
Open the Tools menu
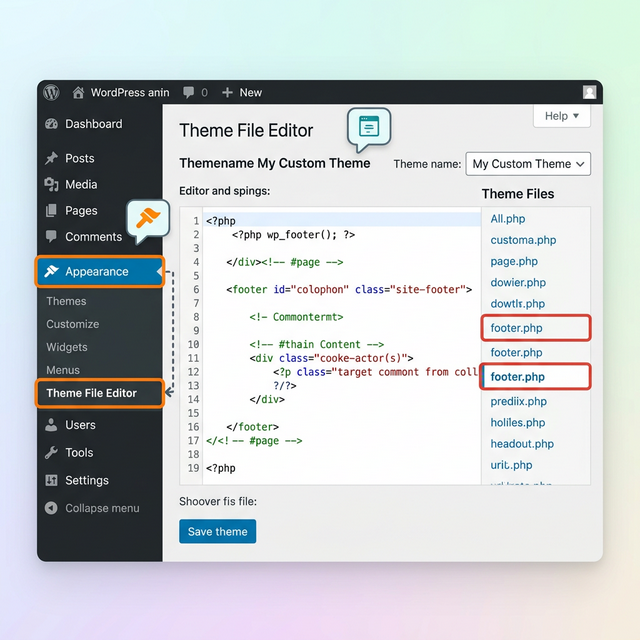(x=79, y=452)
